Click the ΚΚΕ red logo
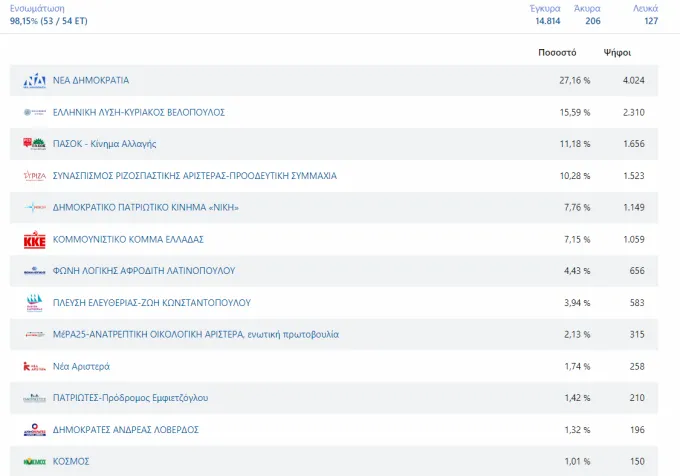This screenshot has height=476, width=680. pos(34,239)
